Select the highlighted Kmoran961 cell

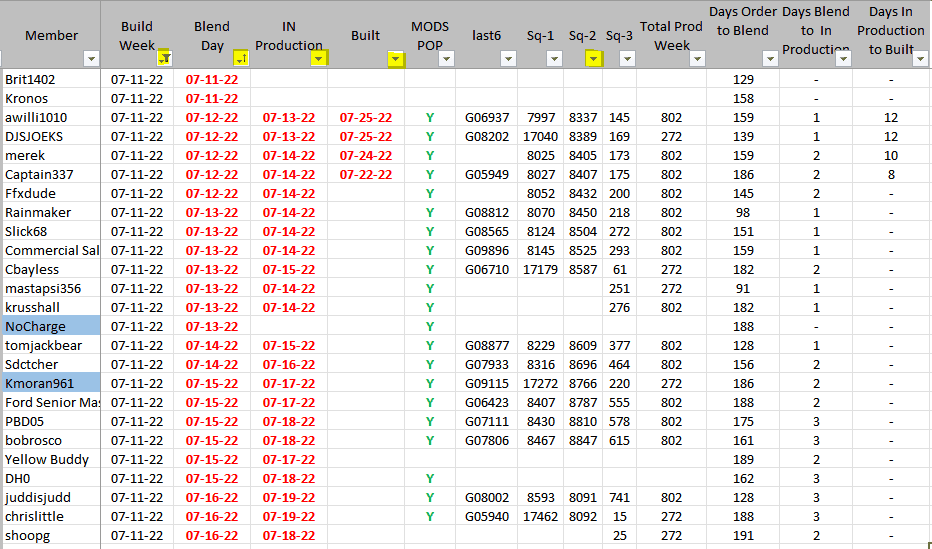click(x=50, y=383)
